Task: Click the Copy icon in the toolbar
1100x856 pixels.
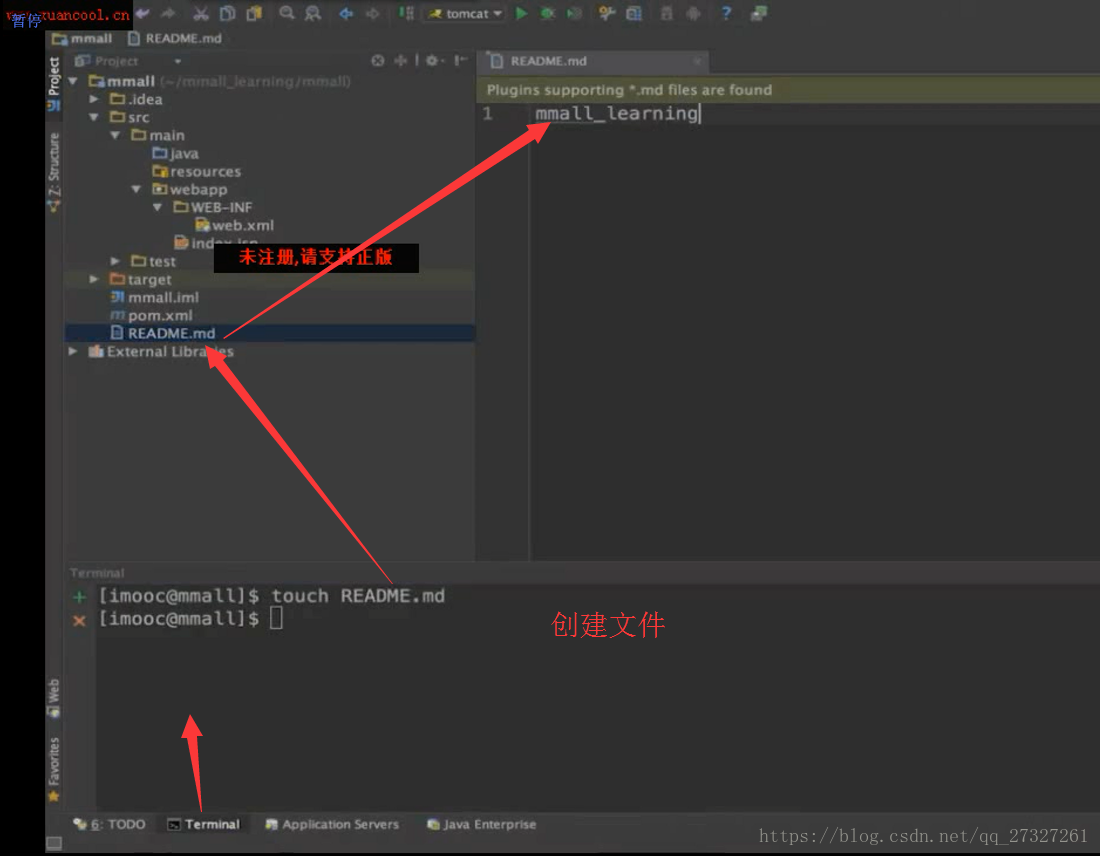Action: point(227,13)
